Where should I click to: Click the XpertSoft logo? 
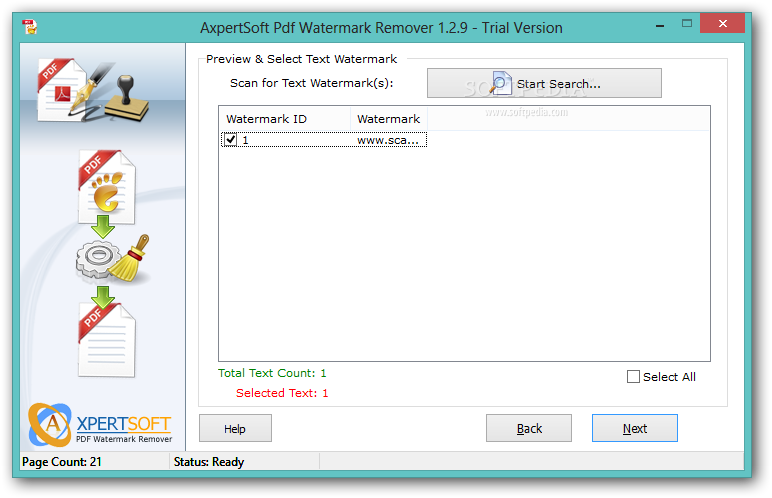[100, 424]
